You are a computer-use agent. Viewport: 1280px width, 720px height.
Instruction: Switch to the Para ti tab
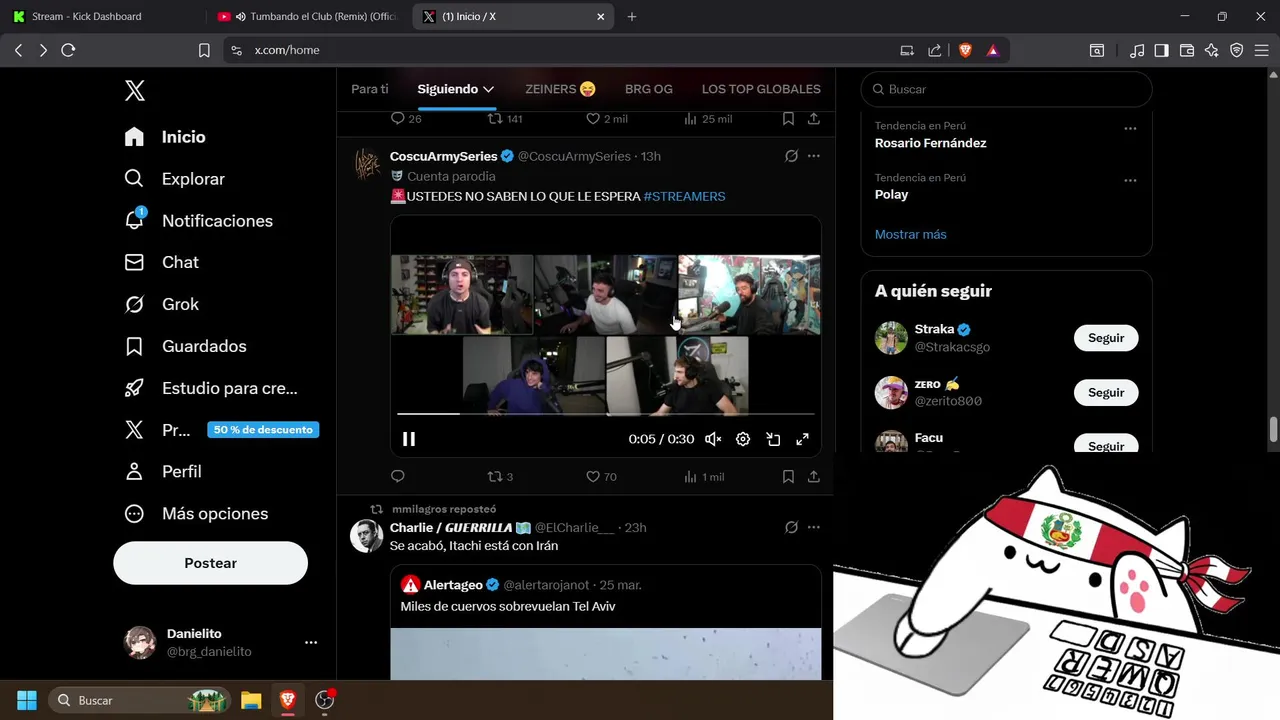370,89
